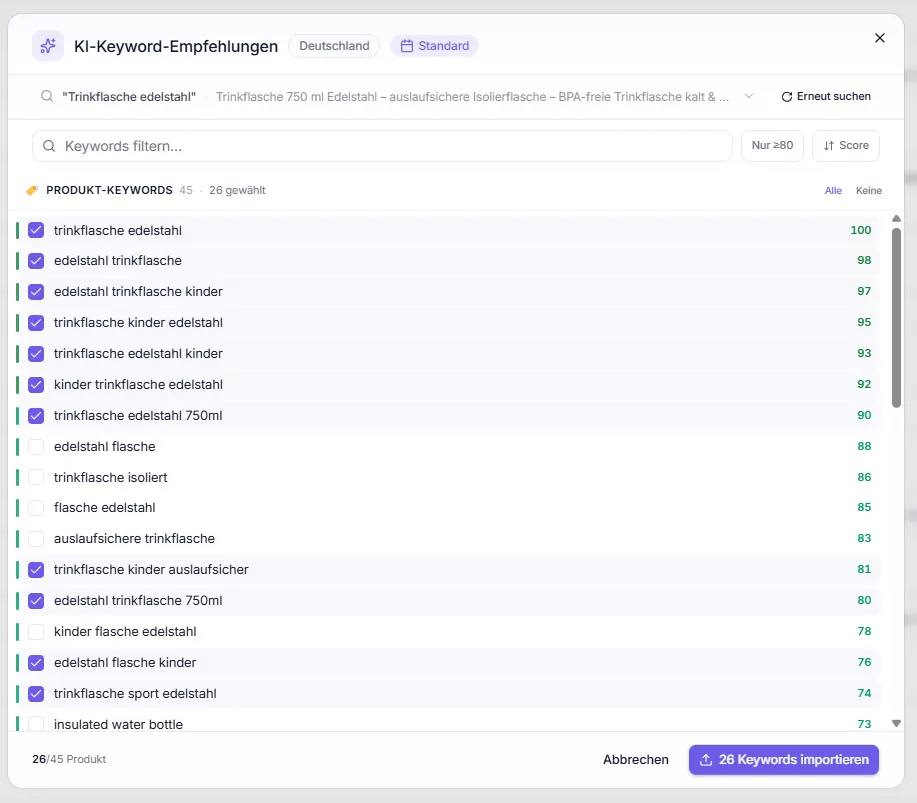Click the keyword list scrollbar thumb
This screenshot has width=917, height=803.
(x=896, y=318)
